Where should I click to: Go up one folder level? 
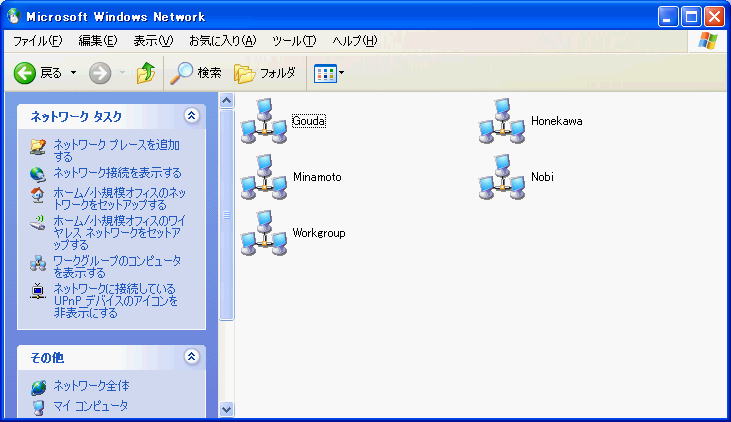coord(146,73)
